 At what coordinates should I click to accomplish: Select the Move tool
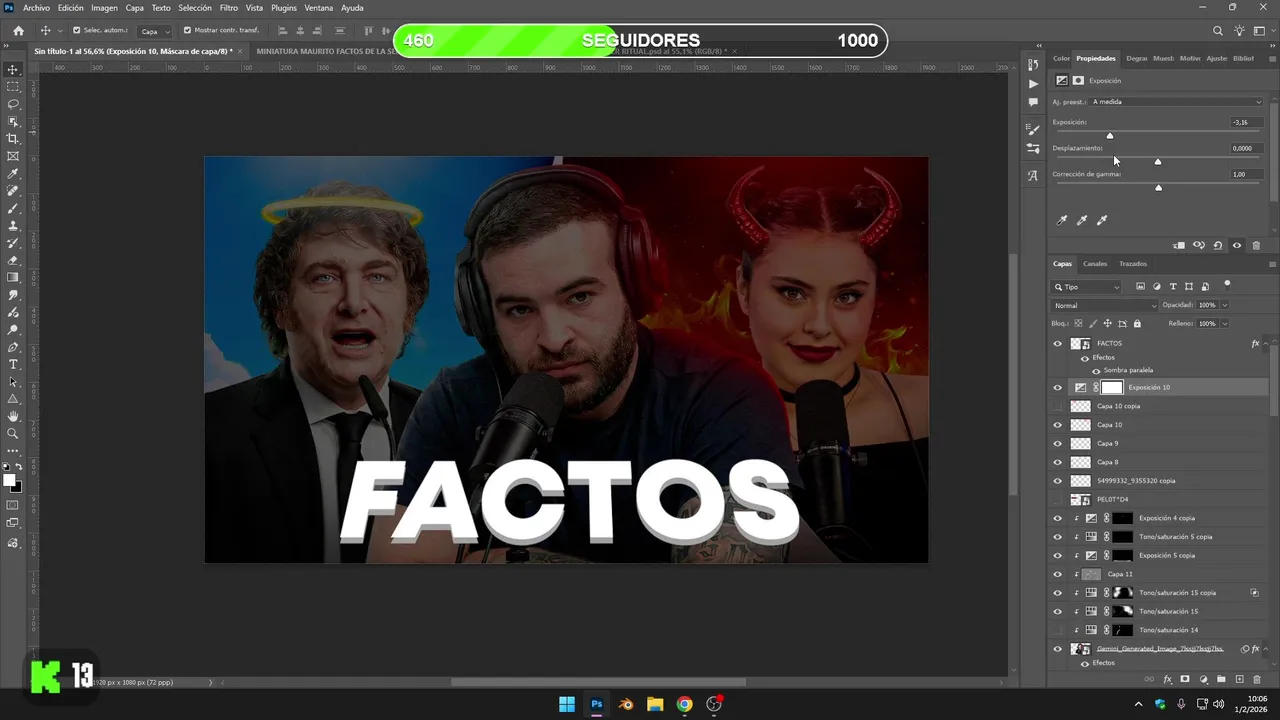(13, 70)
